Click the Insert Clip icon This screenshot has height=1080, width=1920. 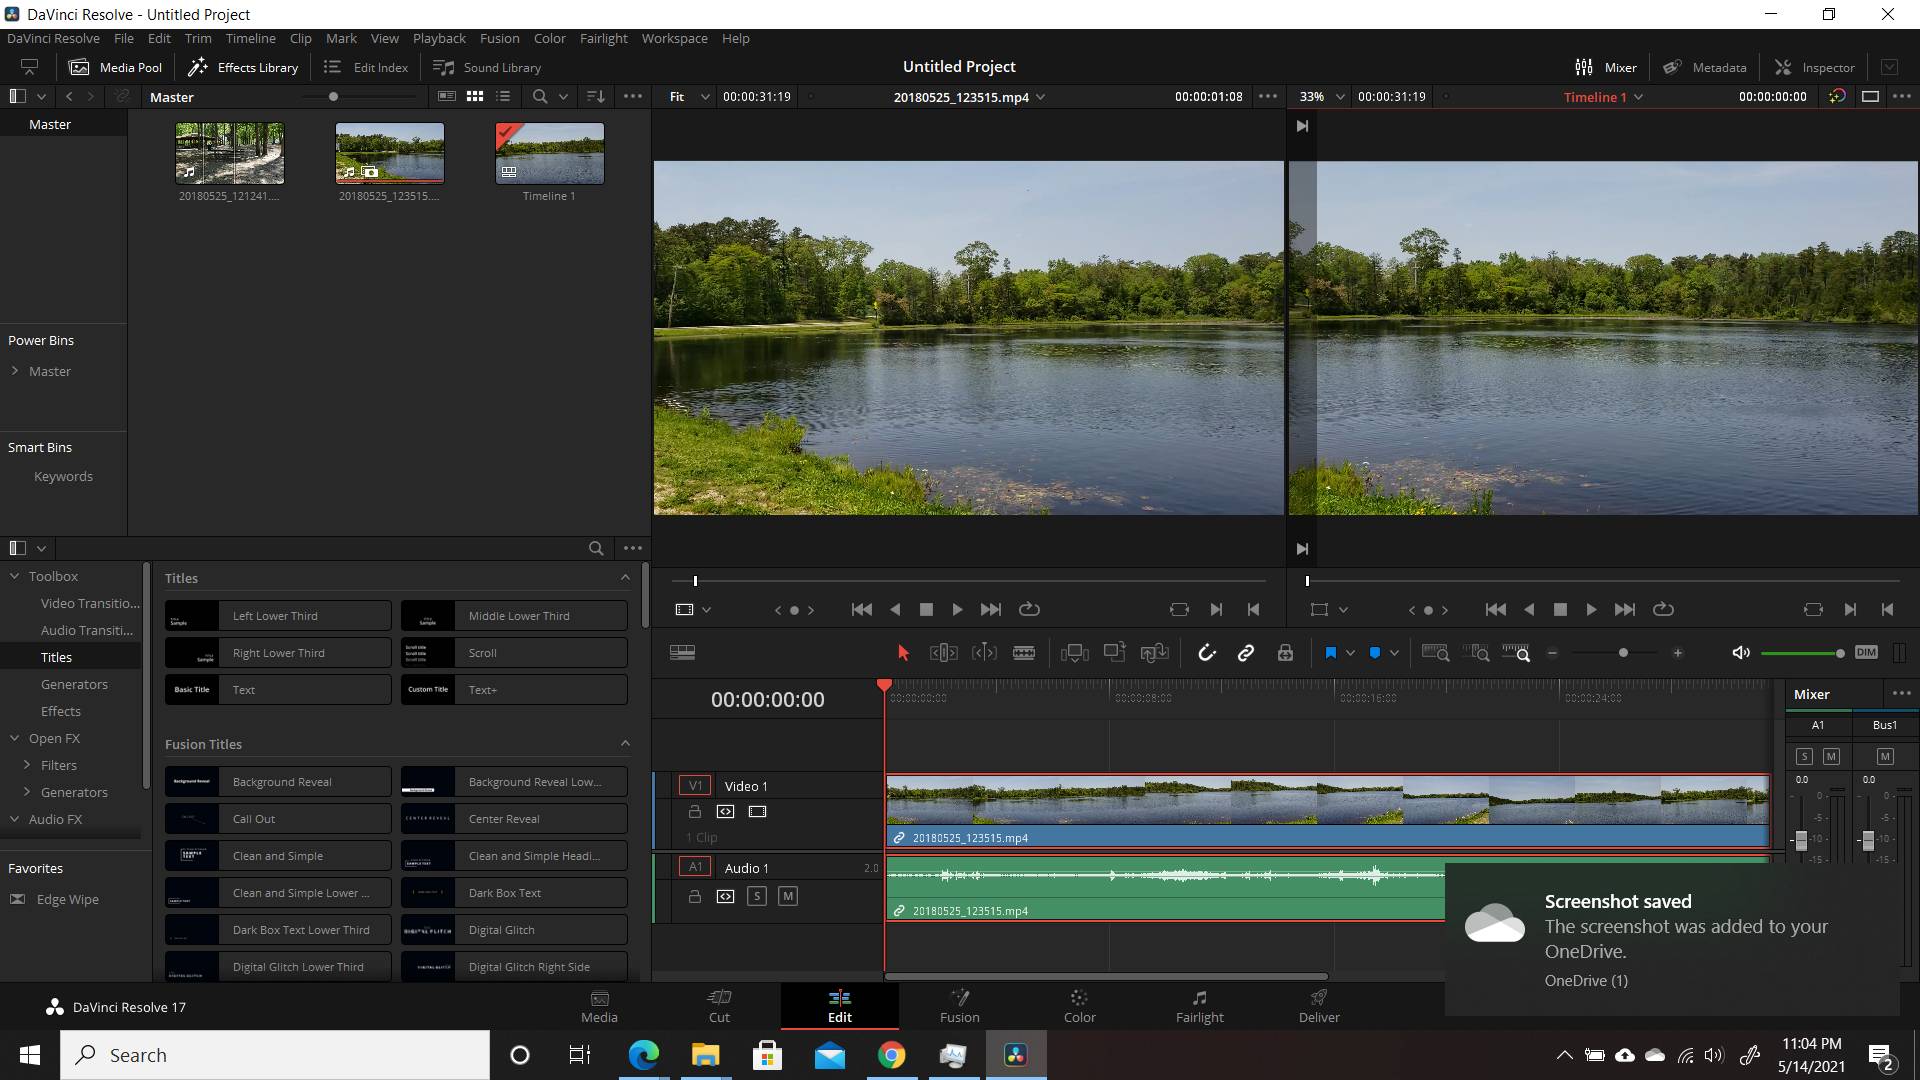tap(1074, 653)
